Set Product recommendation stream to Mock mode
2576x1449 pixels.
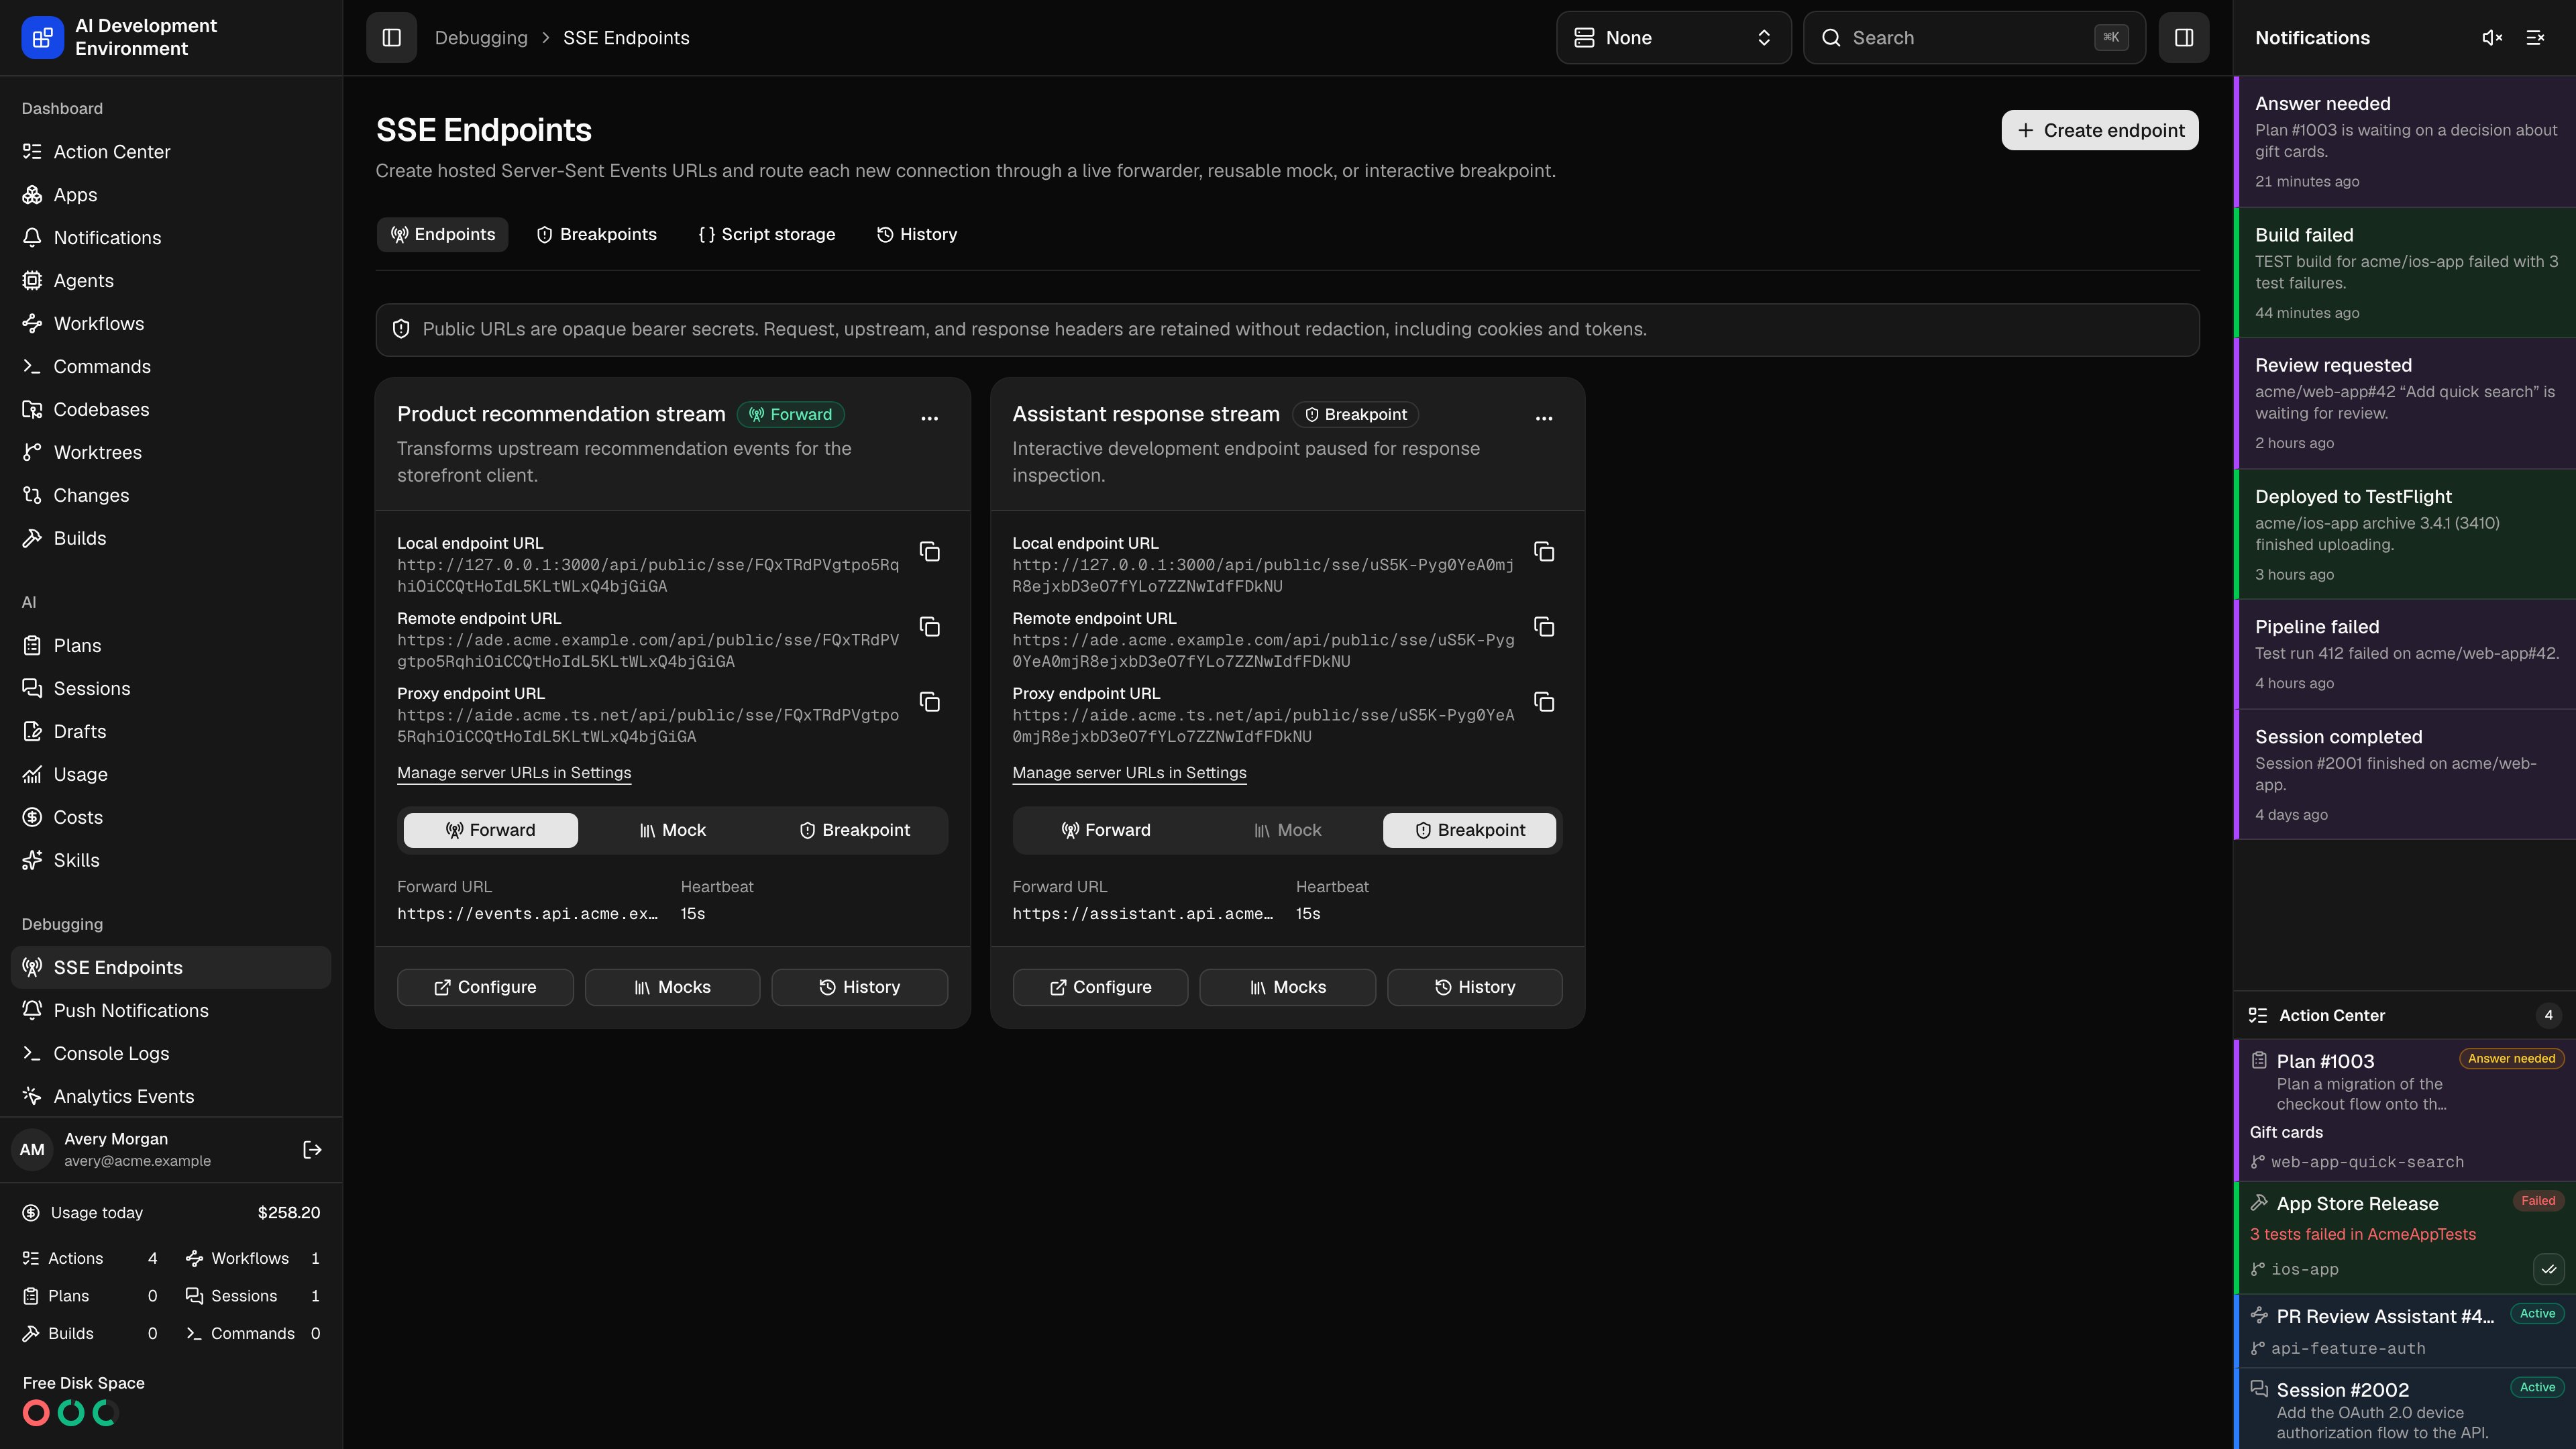pyautogui.click(x=672, y=830)
